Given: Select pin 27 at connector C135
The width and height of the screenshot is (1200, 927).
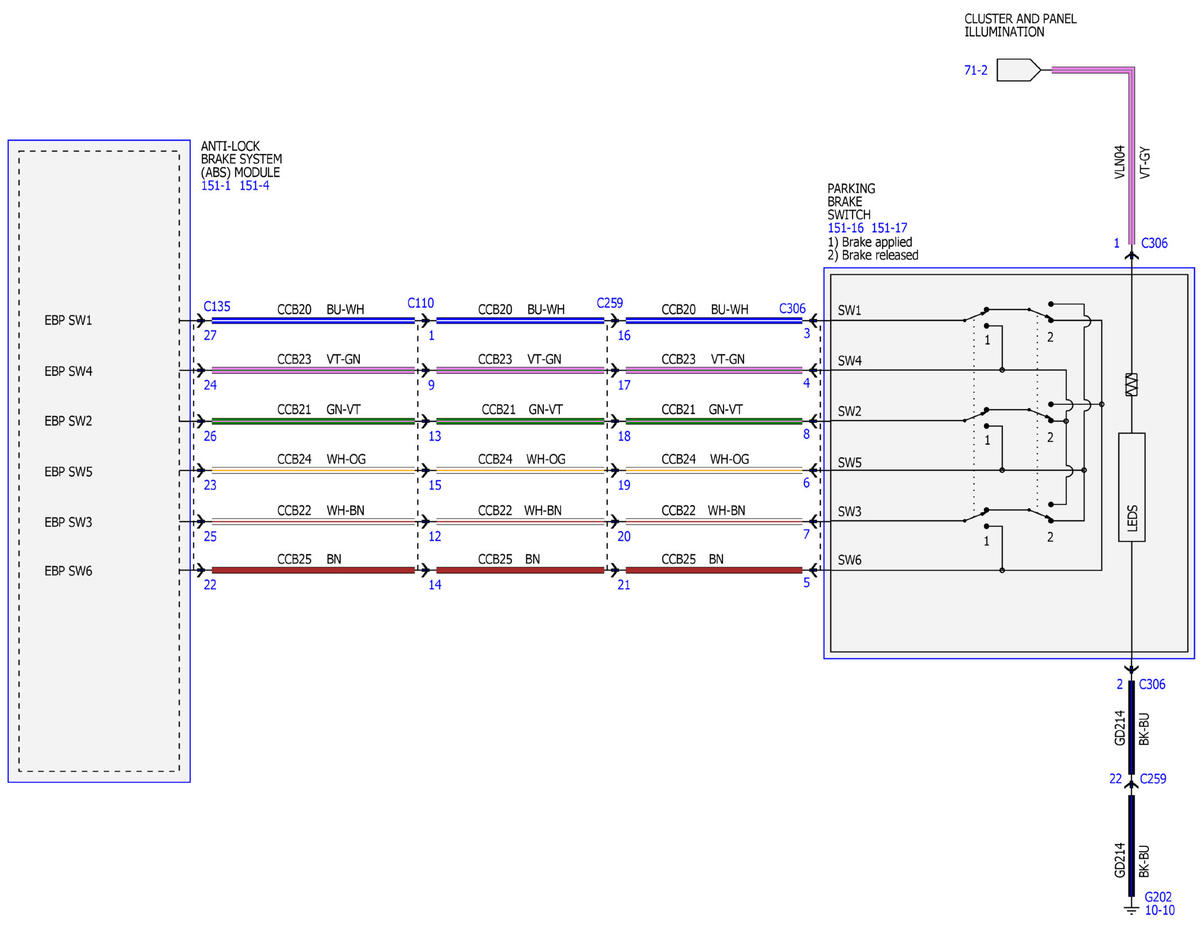Looking at the screenshot, I should point(210,336).
